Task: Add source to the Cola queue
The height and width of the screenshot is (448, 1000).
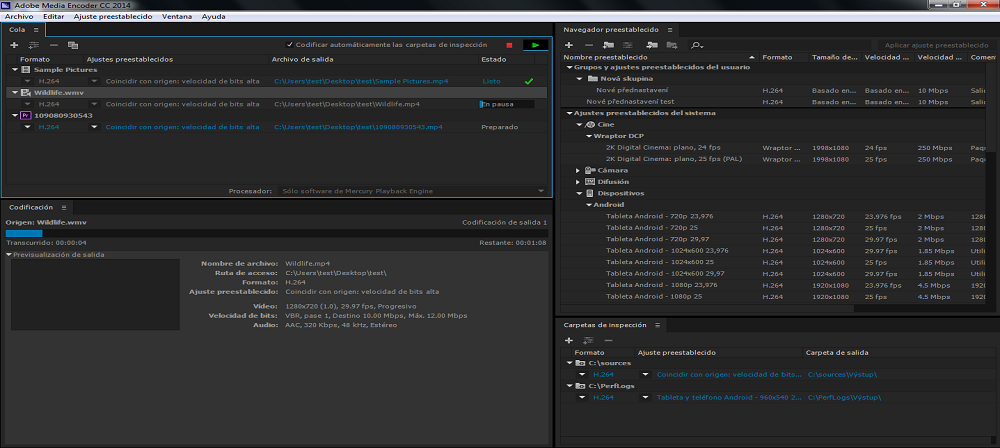Action: (x=15, y=45)
